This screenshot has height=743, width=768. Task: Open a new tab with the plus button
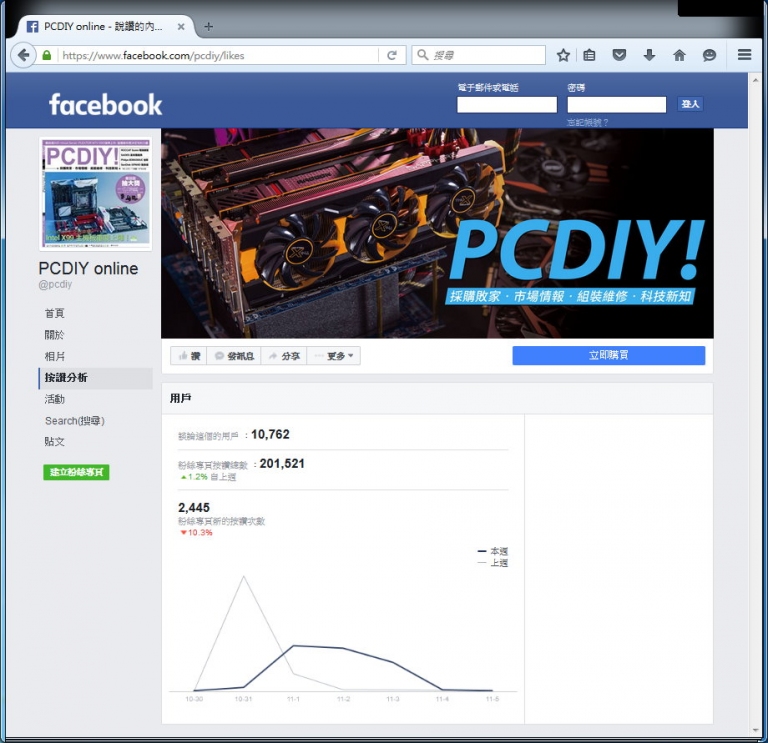tap(209, 26)
